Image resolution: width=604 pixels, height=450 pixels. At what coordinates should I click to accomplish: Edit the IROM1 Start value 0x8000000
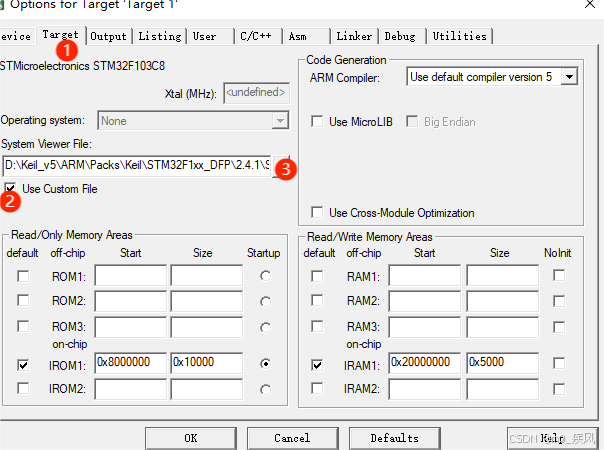click(x=131, y=363)
